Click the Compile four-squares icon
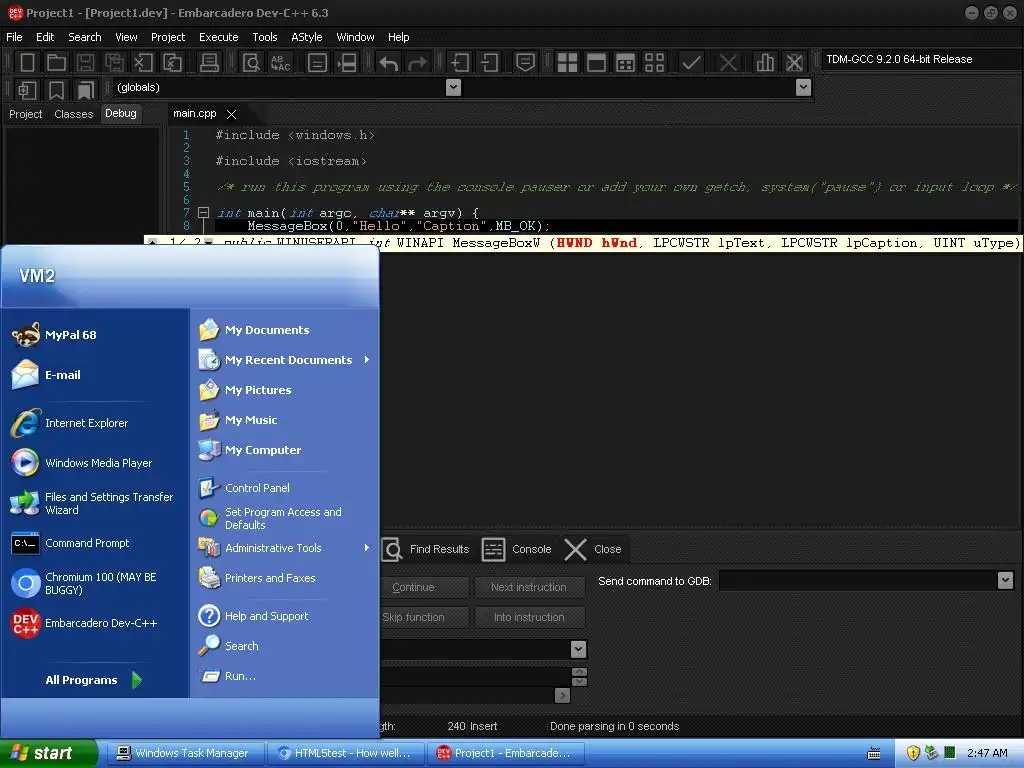Screen dimensions: 1024x768 (x=567, y=63)
